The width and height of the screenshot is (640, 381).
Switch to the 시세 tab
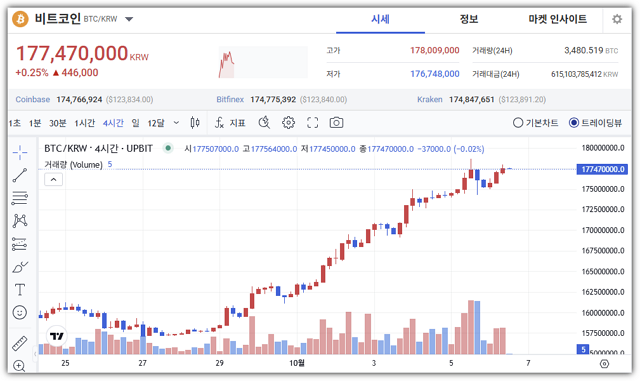click(x=380, y=19)
